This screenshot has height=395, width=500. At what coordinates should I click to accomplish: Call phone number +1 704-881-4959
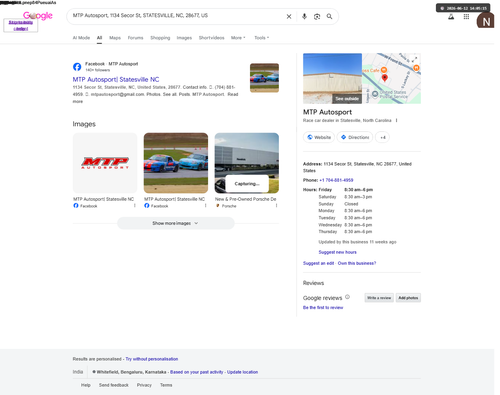coord(336,180)
